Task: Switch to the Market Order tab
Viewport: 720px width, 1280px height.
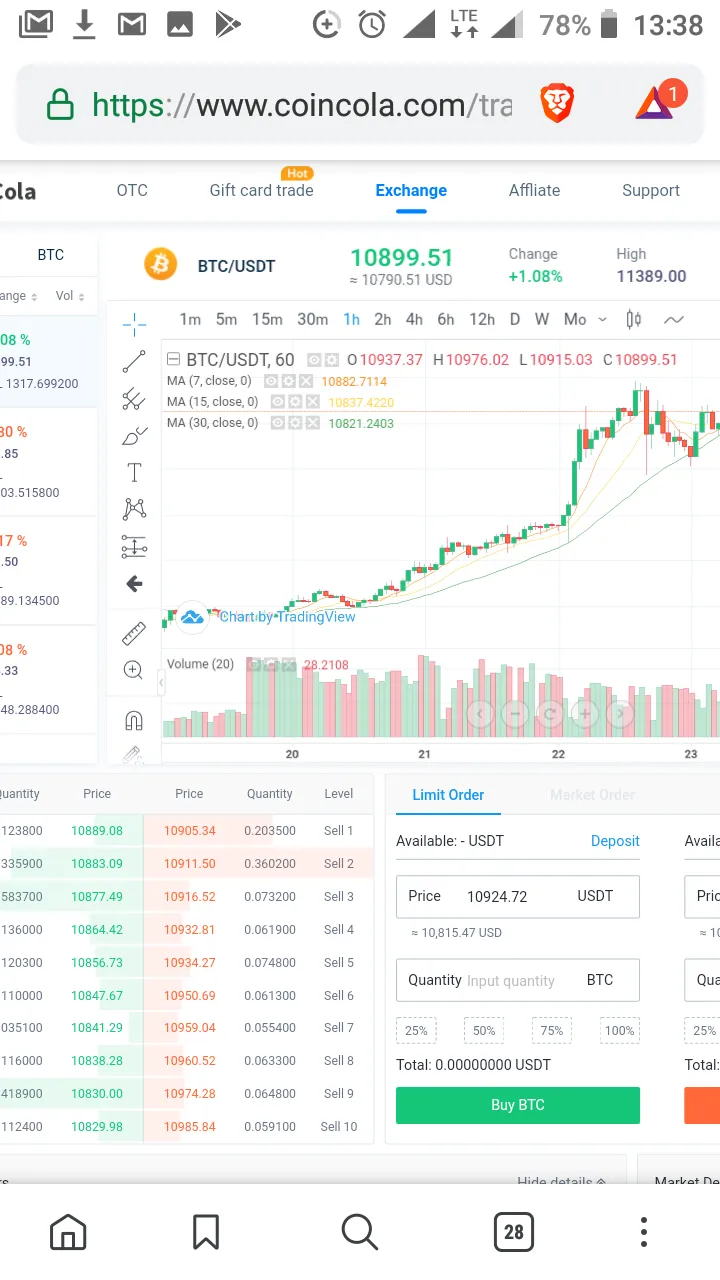Action: point(592,795)
